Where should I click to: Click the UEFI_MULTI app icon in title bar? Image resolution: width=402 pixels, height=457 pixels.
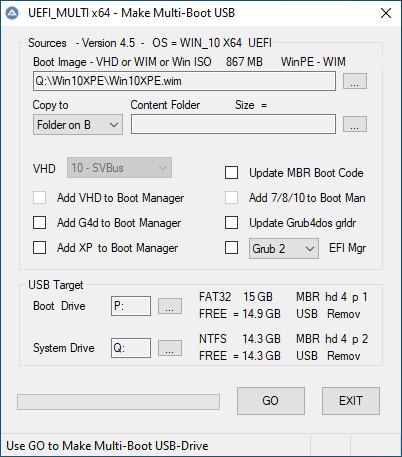pos(12,13)
